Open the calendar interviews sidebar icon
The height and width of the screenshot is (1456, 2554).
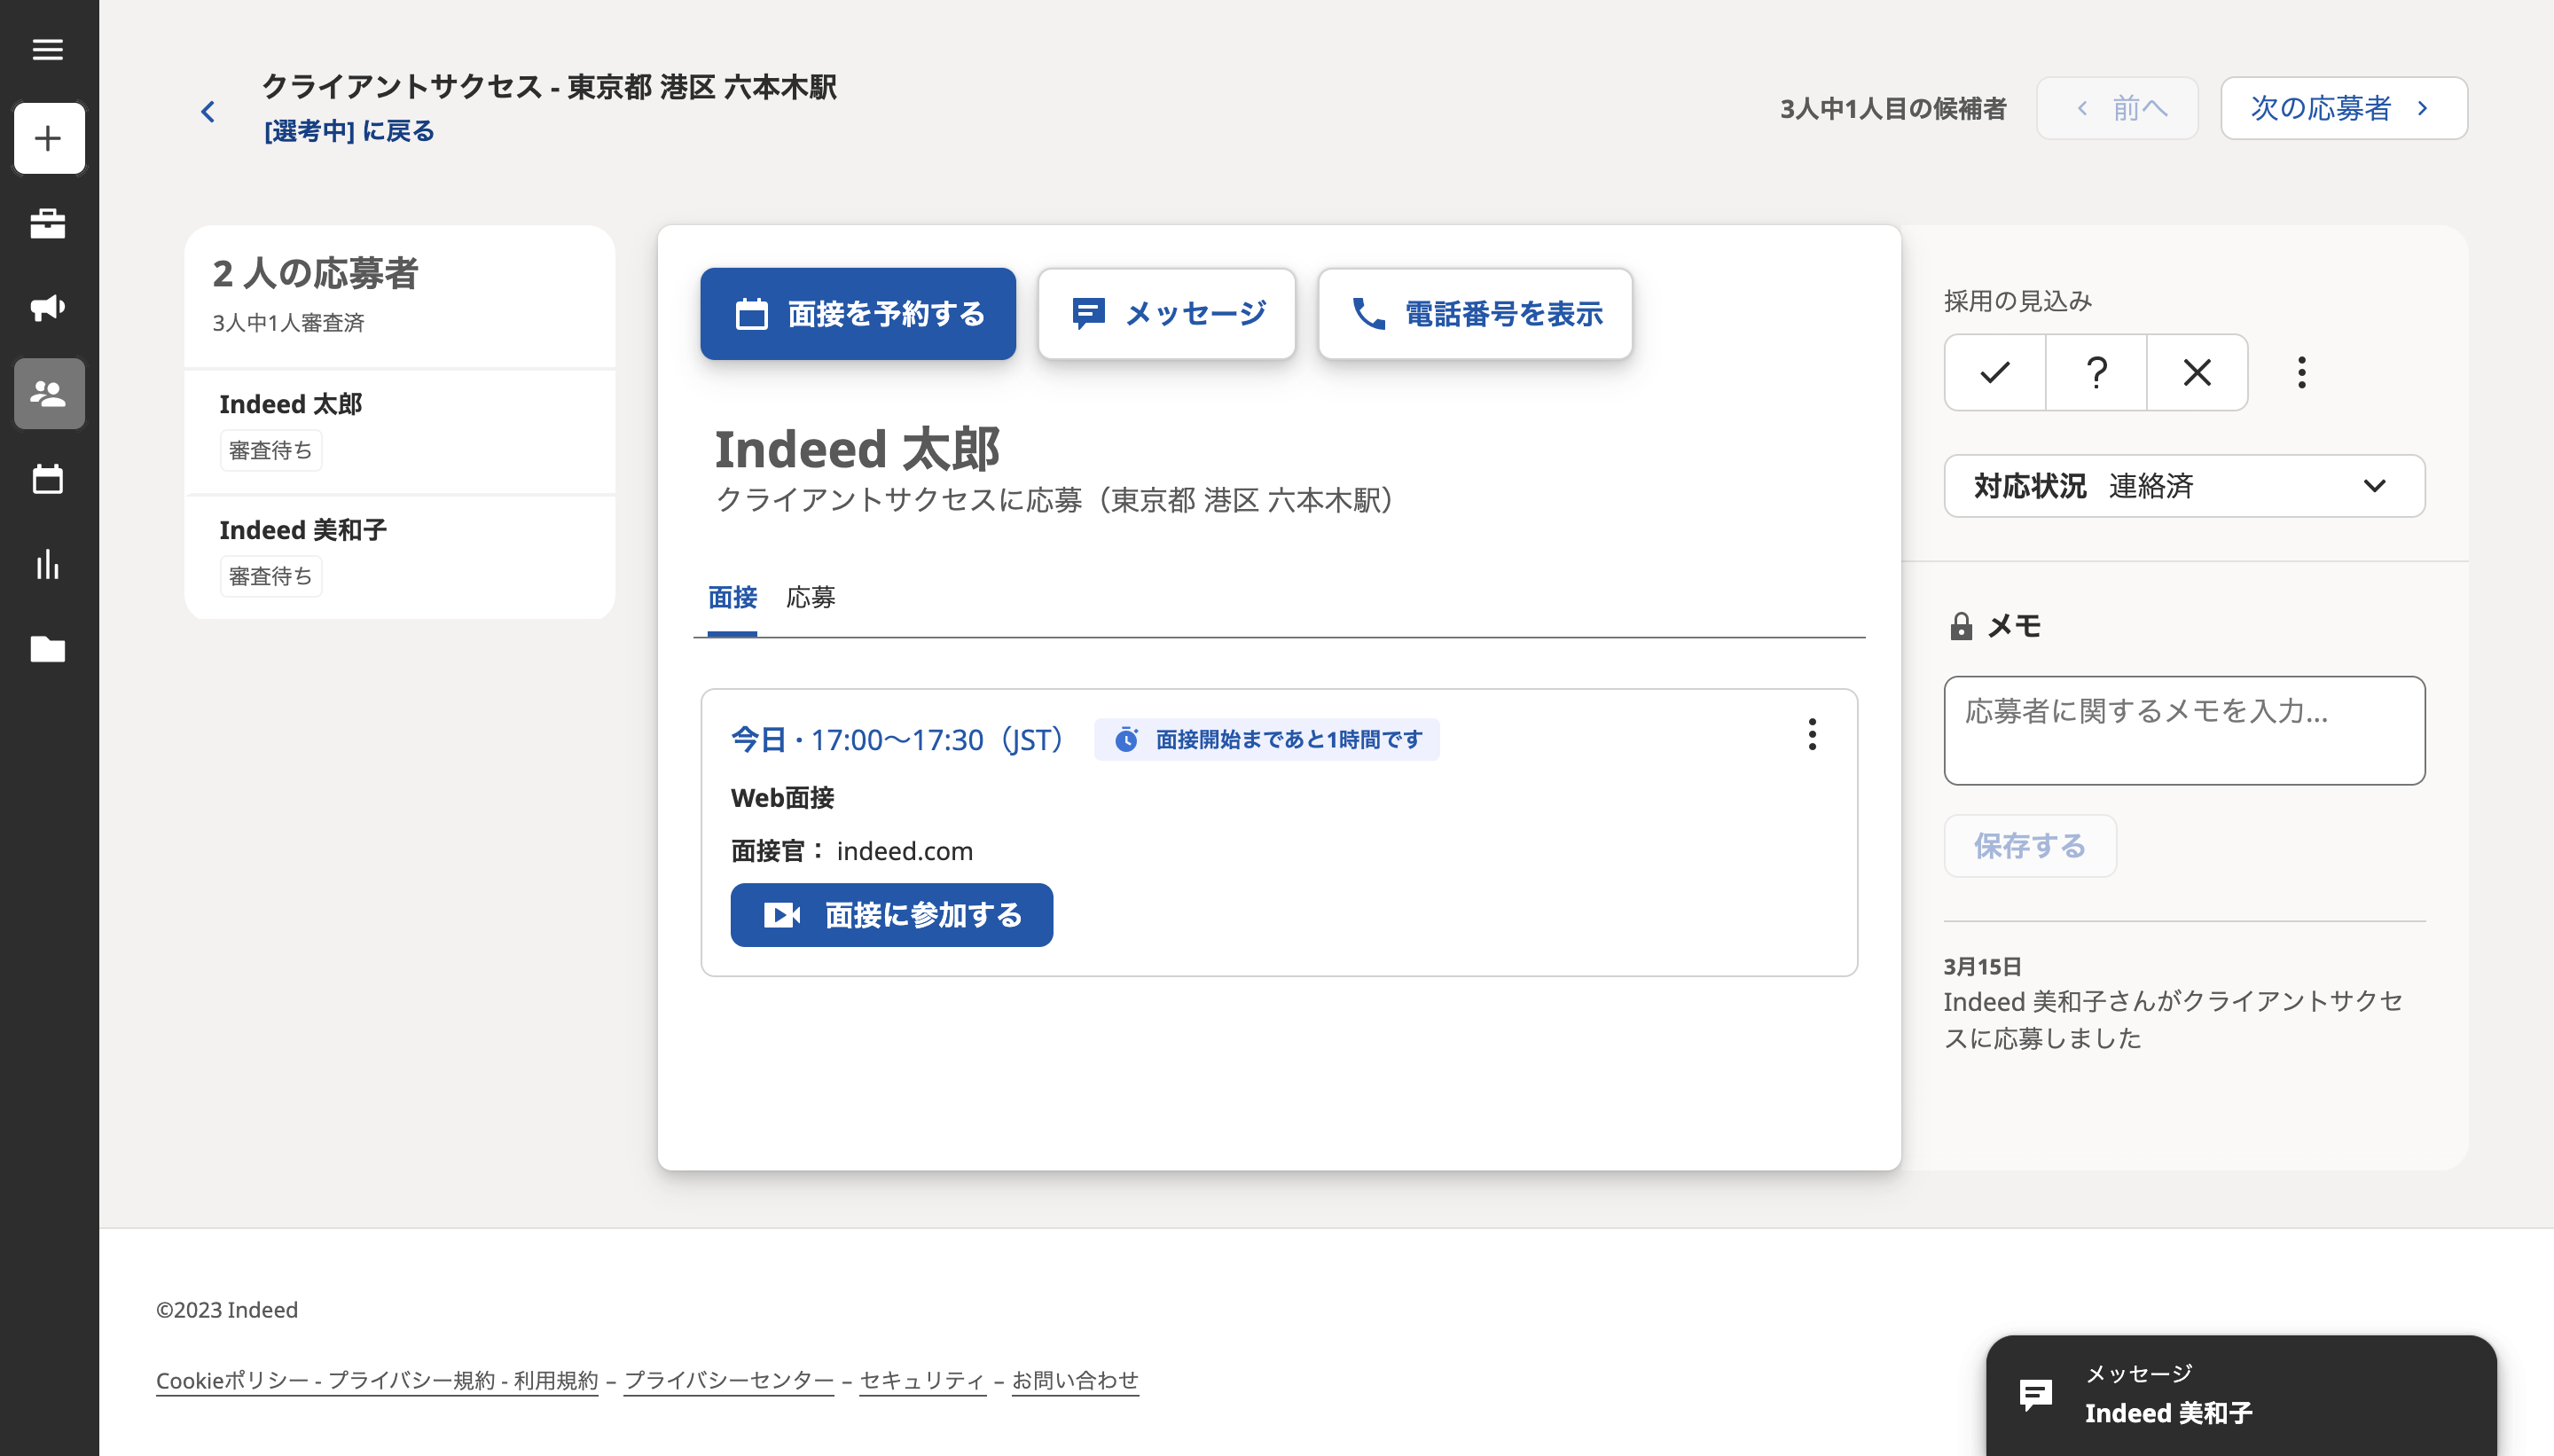click(48, 479)
